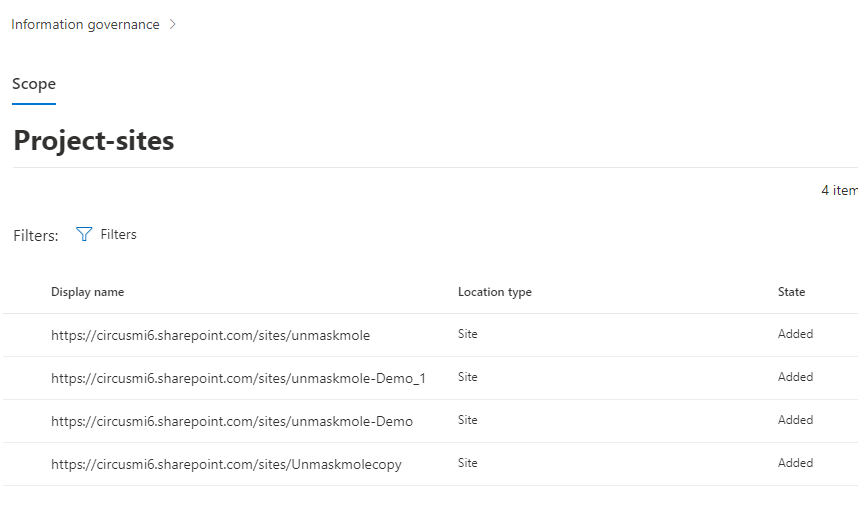Switch to the Scope tab
Image resolution: width=858 pixels, height=510 pixels.
click(34, 84)
